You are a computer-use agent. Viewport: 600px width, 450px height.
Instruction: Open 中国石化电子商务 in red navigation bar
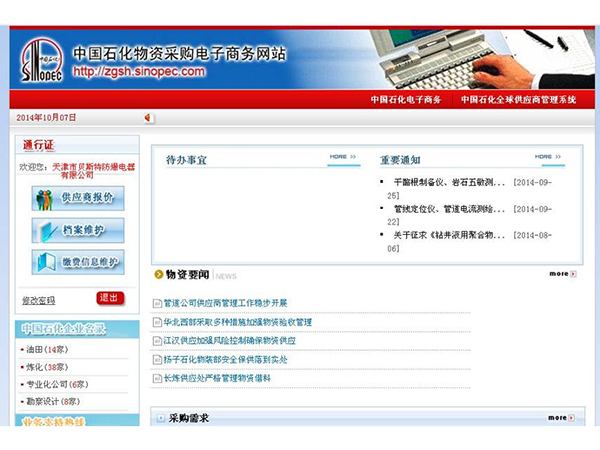click(406, 99)
